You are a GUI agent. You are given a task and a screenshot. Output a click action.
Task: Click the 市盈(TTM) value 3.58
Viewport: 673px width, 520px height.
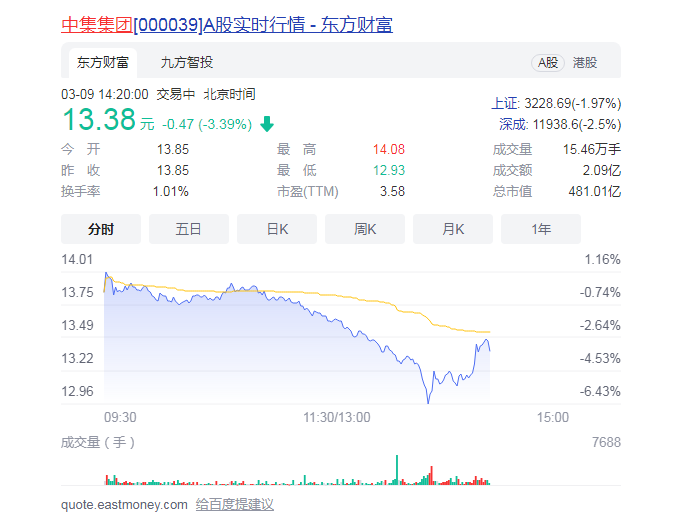coord(392,191)
